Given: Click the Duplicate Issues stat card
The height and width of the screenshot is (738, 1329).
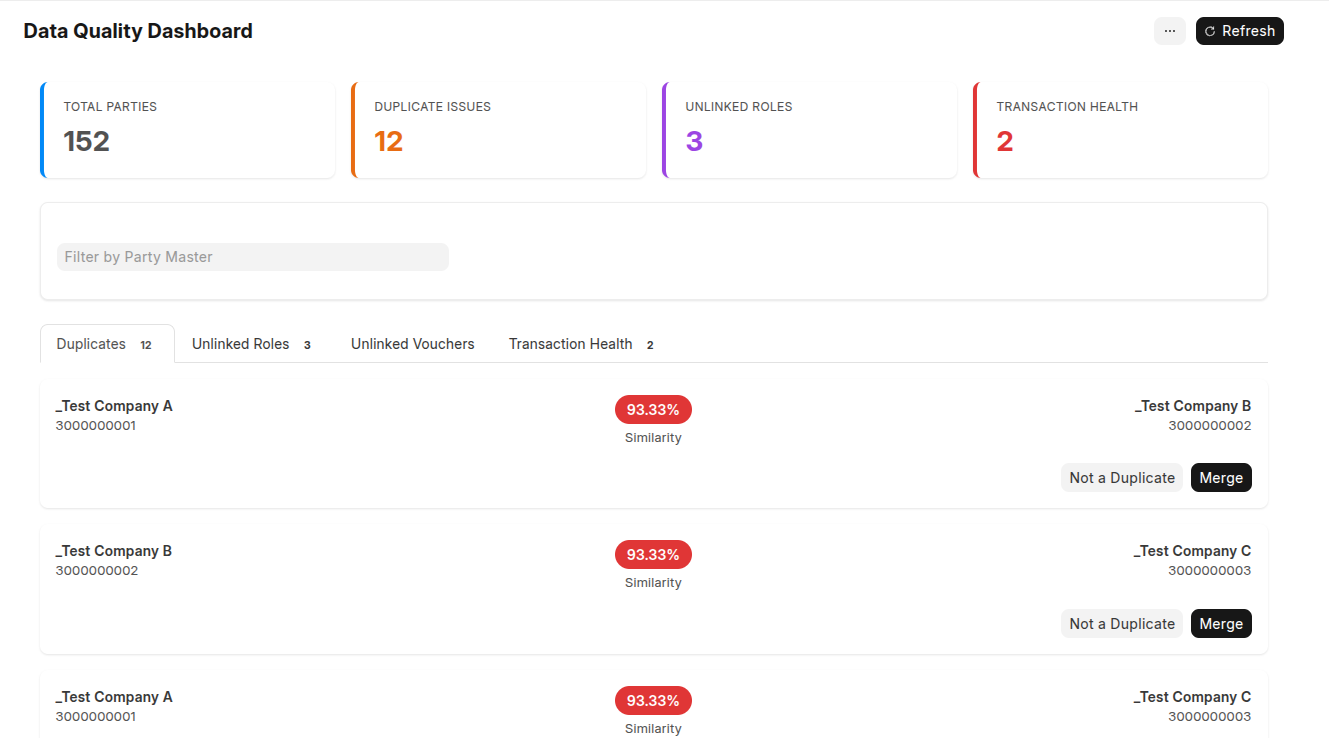Looking at the screenshot, I should click(499, 130).
